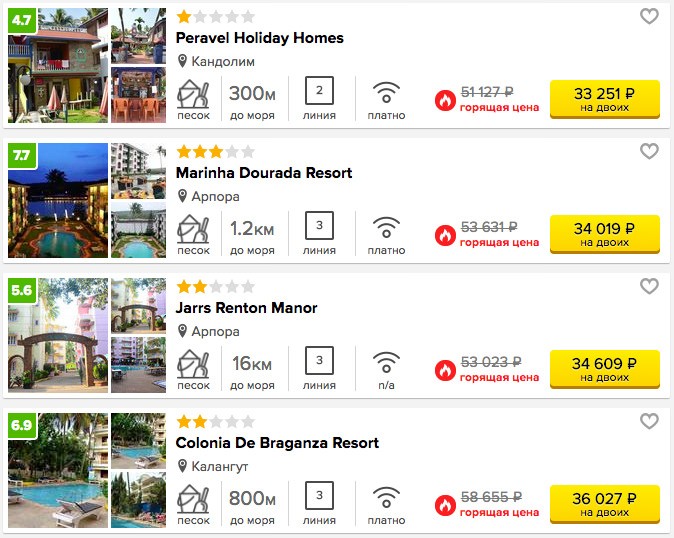Click the Wi-Fi n/a icon for Jarrs Renton Manor
The height and width of the screenshot is (538, 674).
[386, 362]
